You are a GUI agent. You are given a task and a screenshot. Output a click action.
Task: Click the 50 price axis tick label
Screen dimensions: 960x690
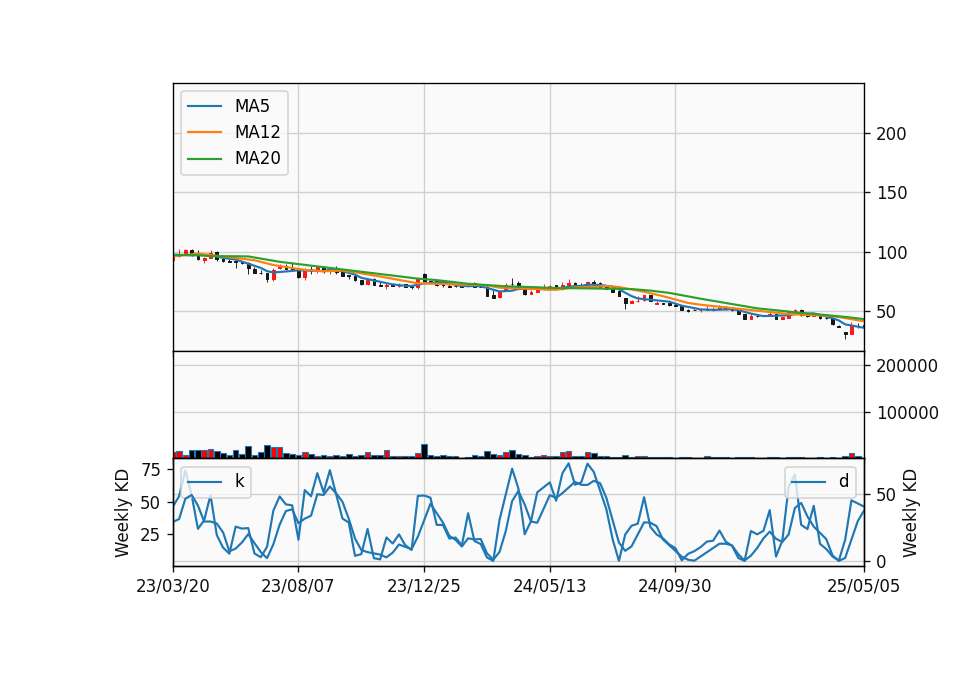(886, 312)
